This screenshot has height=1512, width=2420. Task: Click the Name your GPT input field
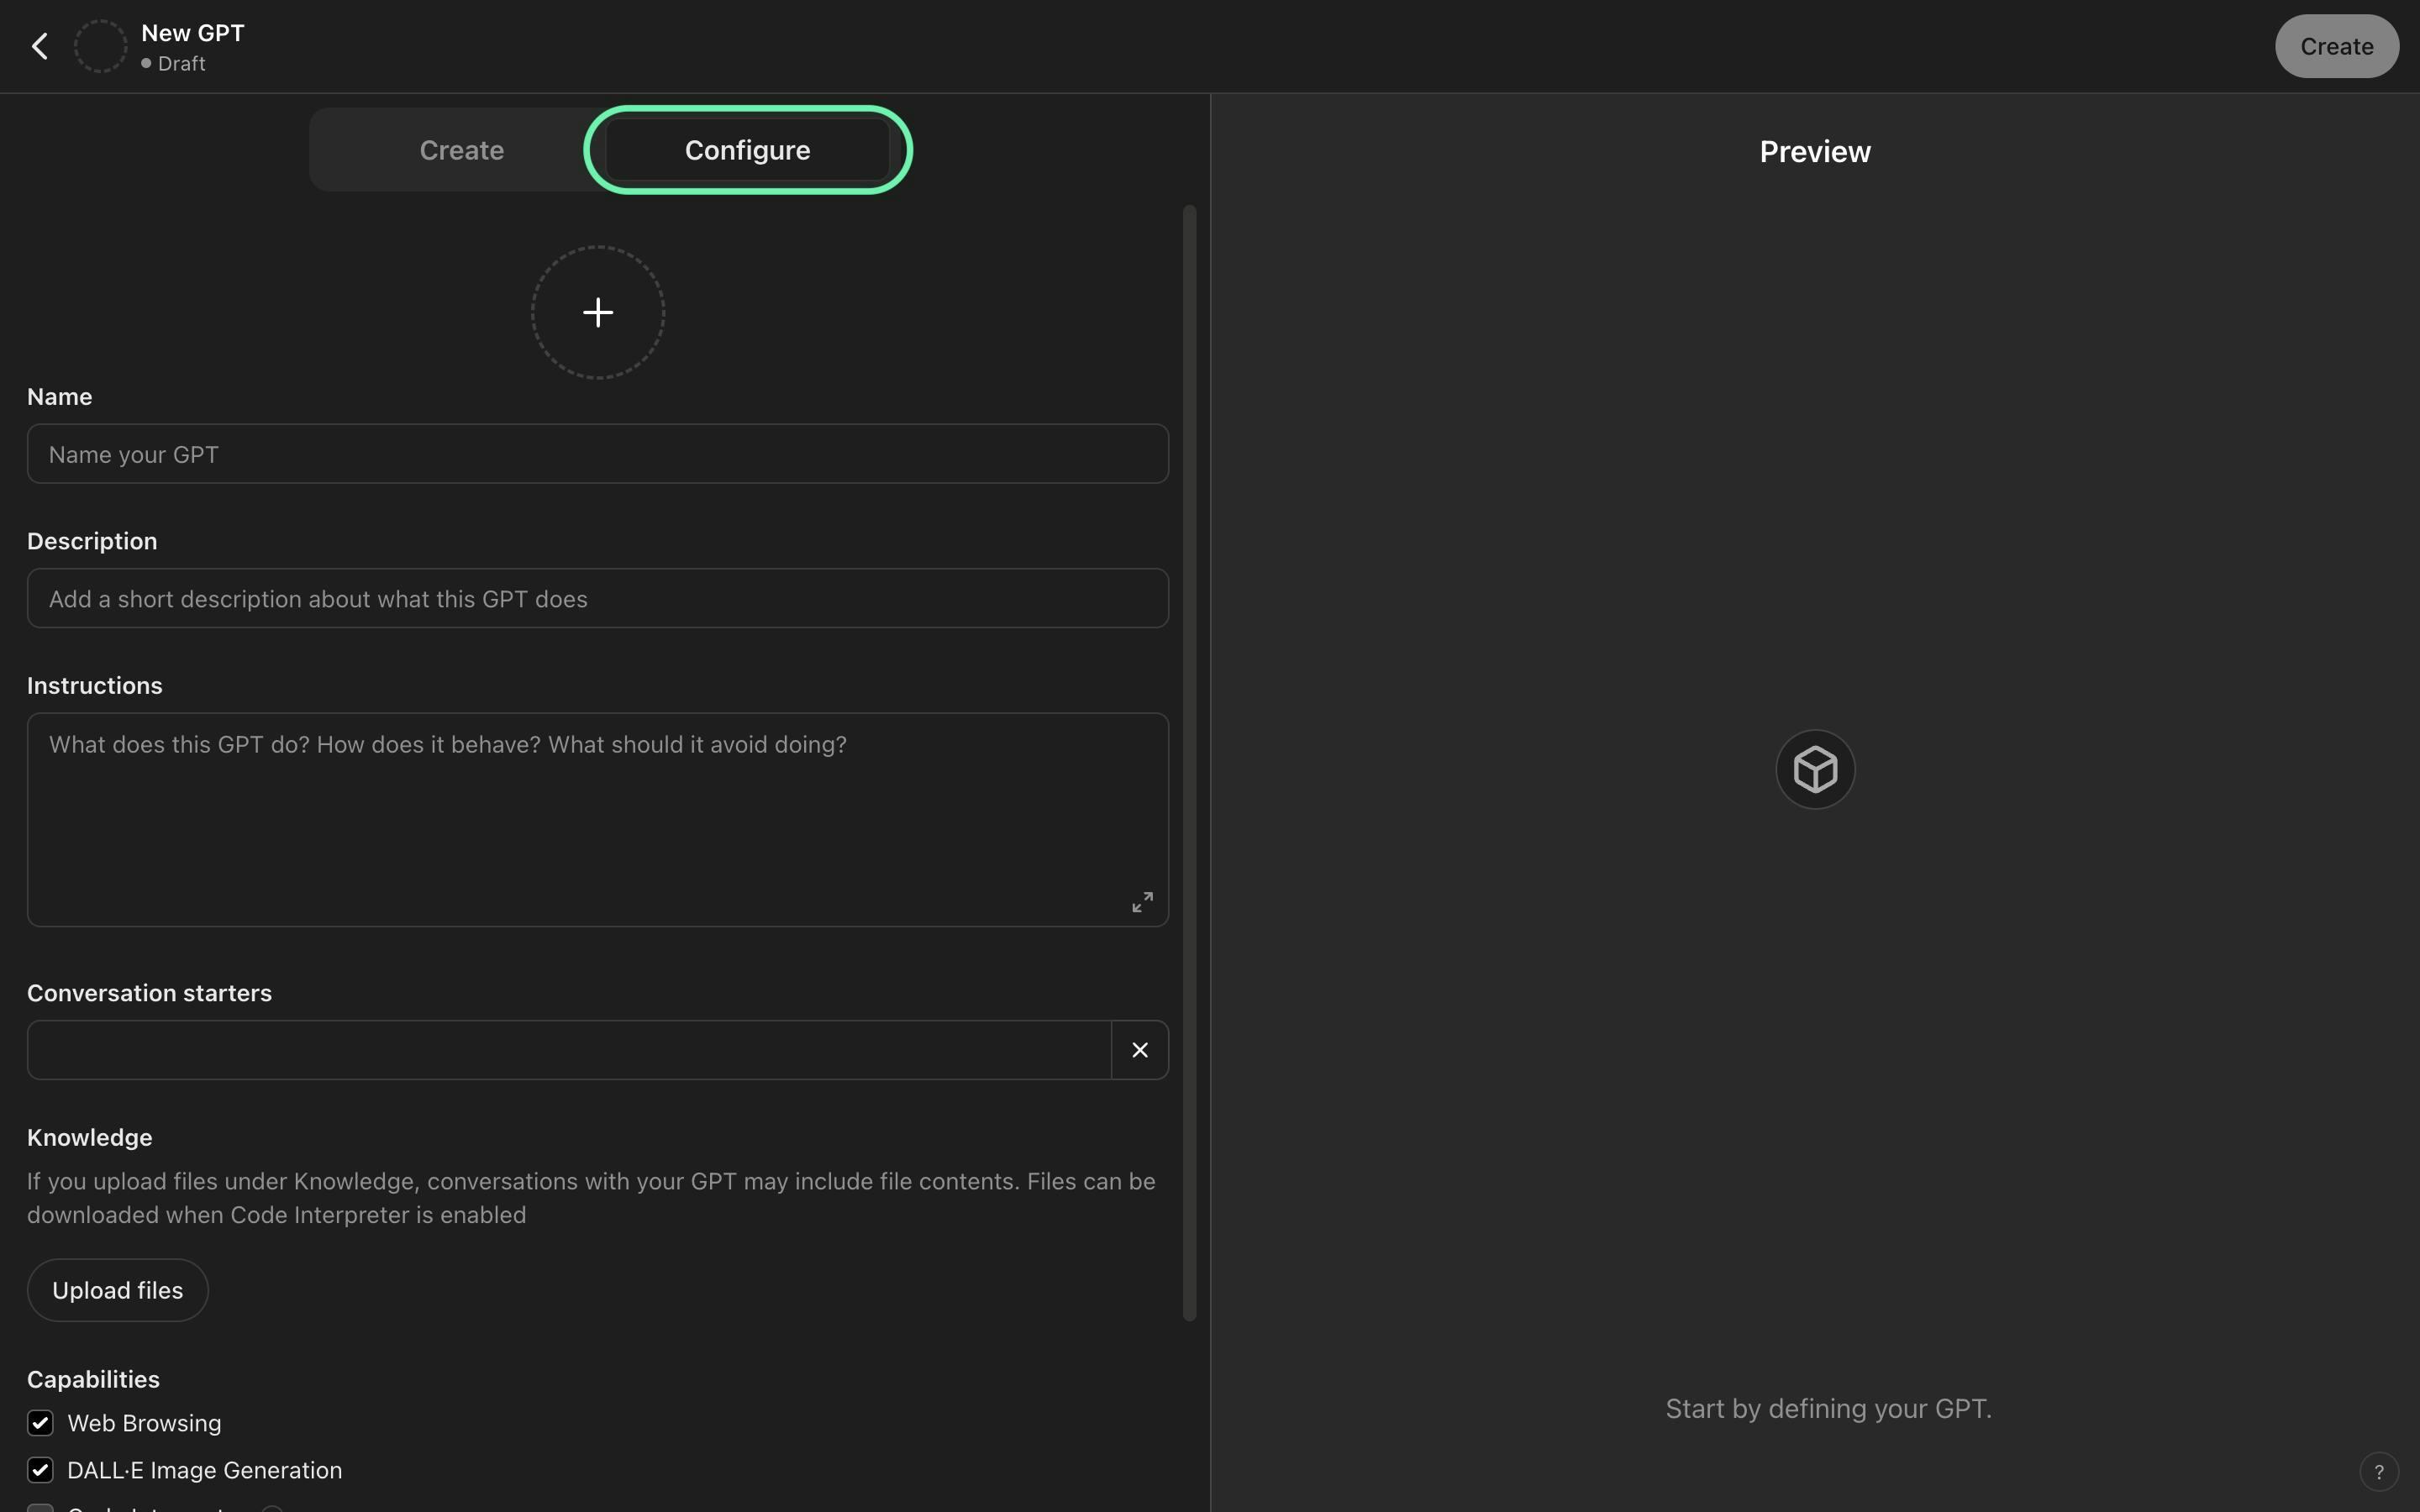pyautogui.click(x=597, y=453)
